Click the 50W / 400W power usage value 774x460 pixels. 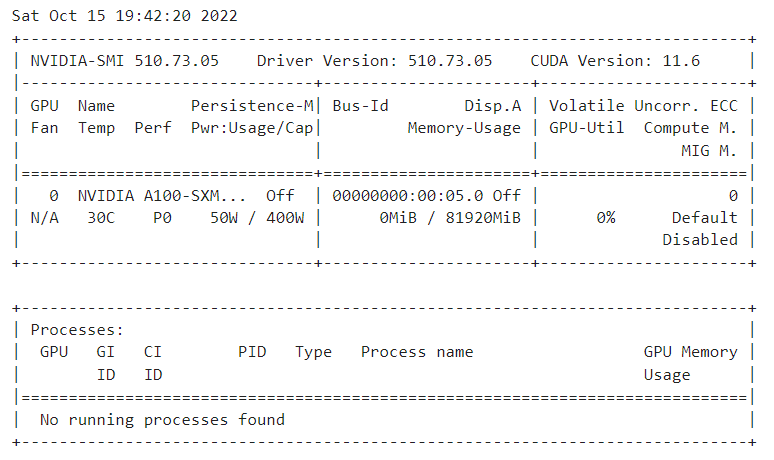[x=257, y=217]
